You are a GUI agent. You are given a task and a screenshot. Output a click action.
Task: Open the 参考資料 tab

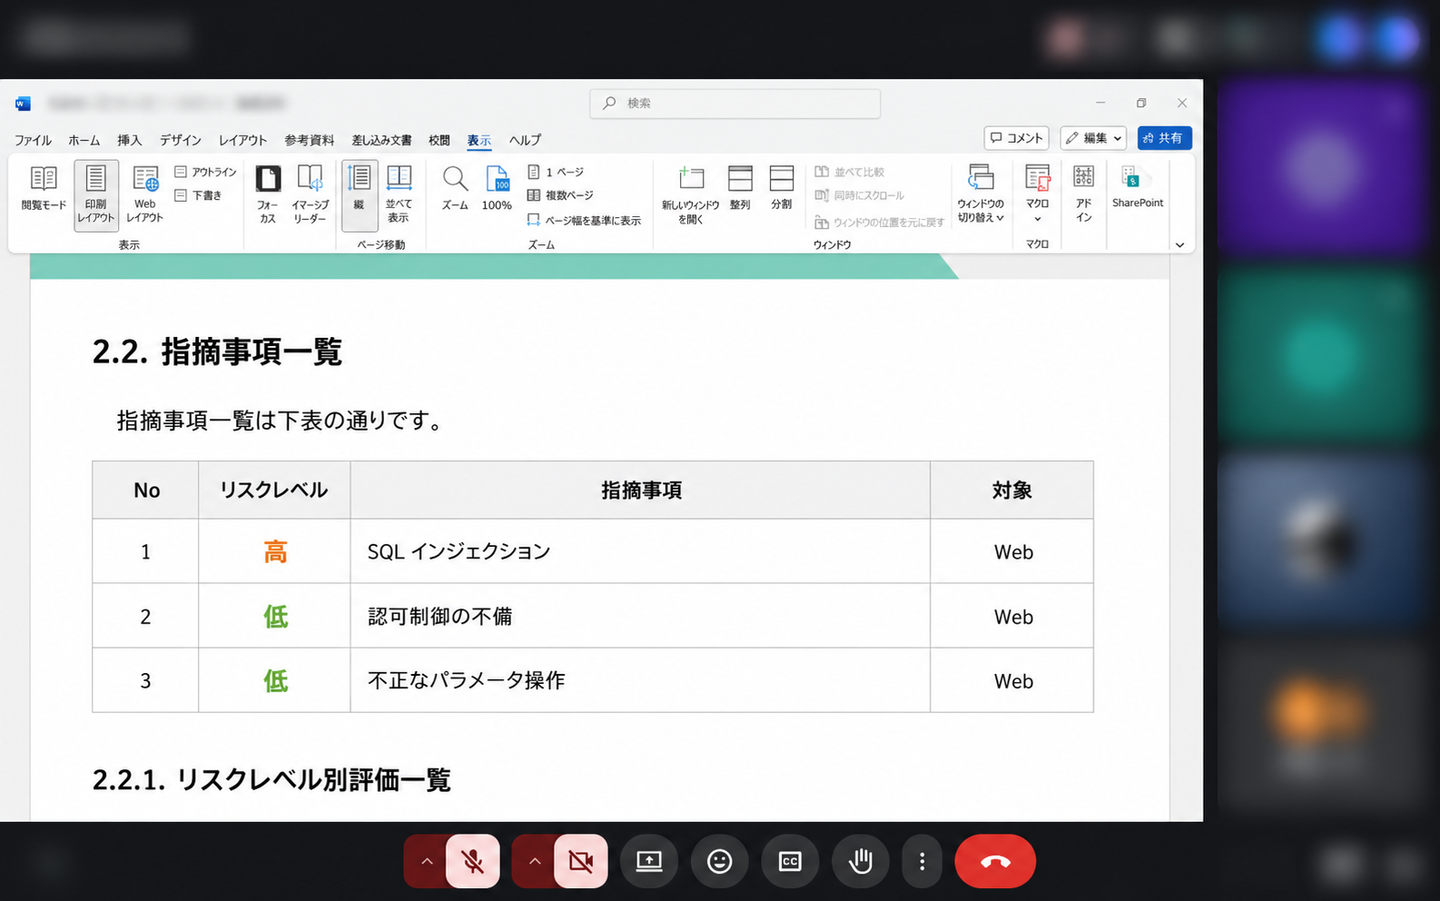tap(309, 140)
